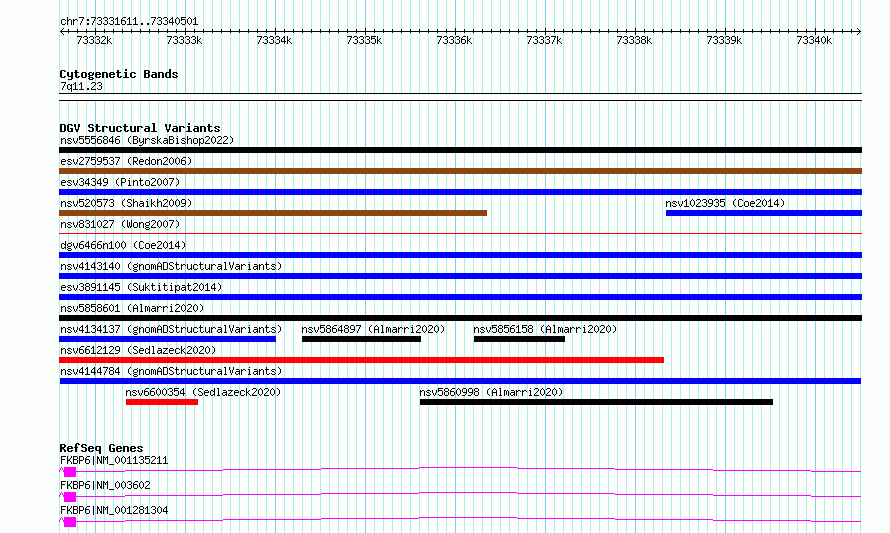Open the FKBP6|NM_001135211 transcript label
890x533 pixels.
pos(114,460)
